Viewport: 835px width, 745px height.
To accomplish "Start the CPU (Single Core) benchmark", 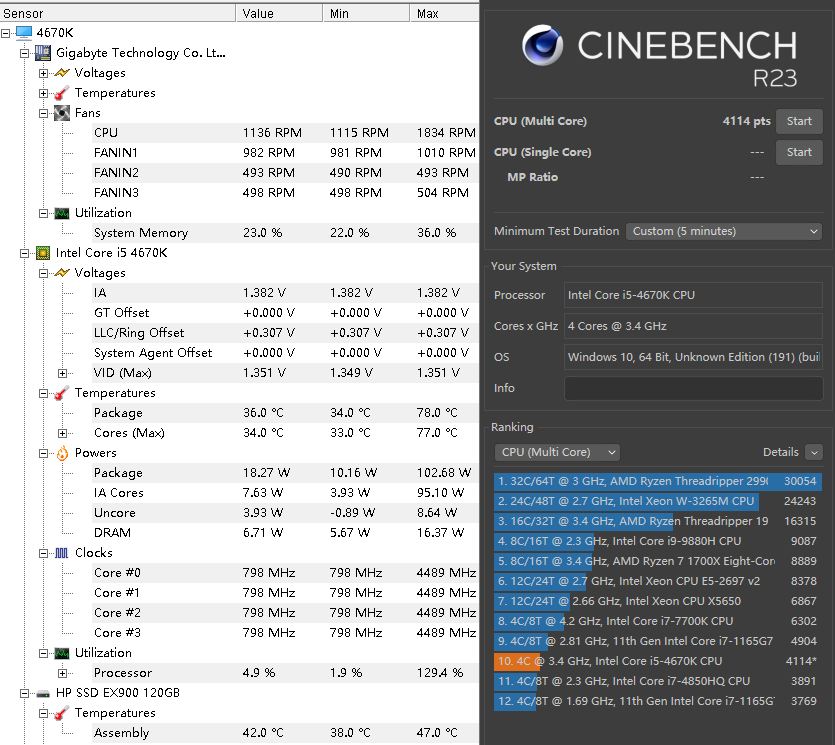I will (799, 152).
